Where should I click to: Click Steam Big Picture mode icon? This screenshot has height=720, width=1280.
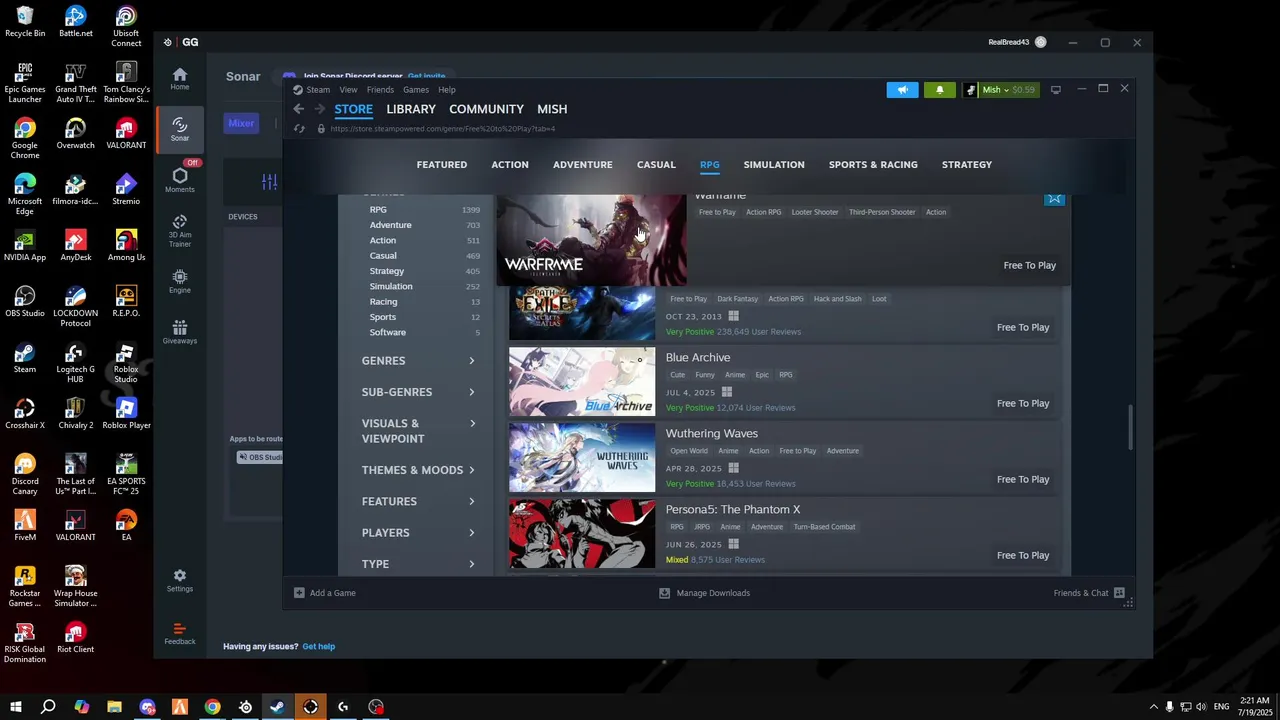[1055, 90]
